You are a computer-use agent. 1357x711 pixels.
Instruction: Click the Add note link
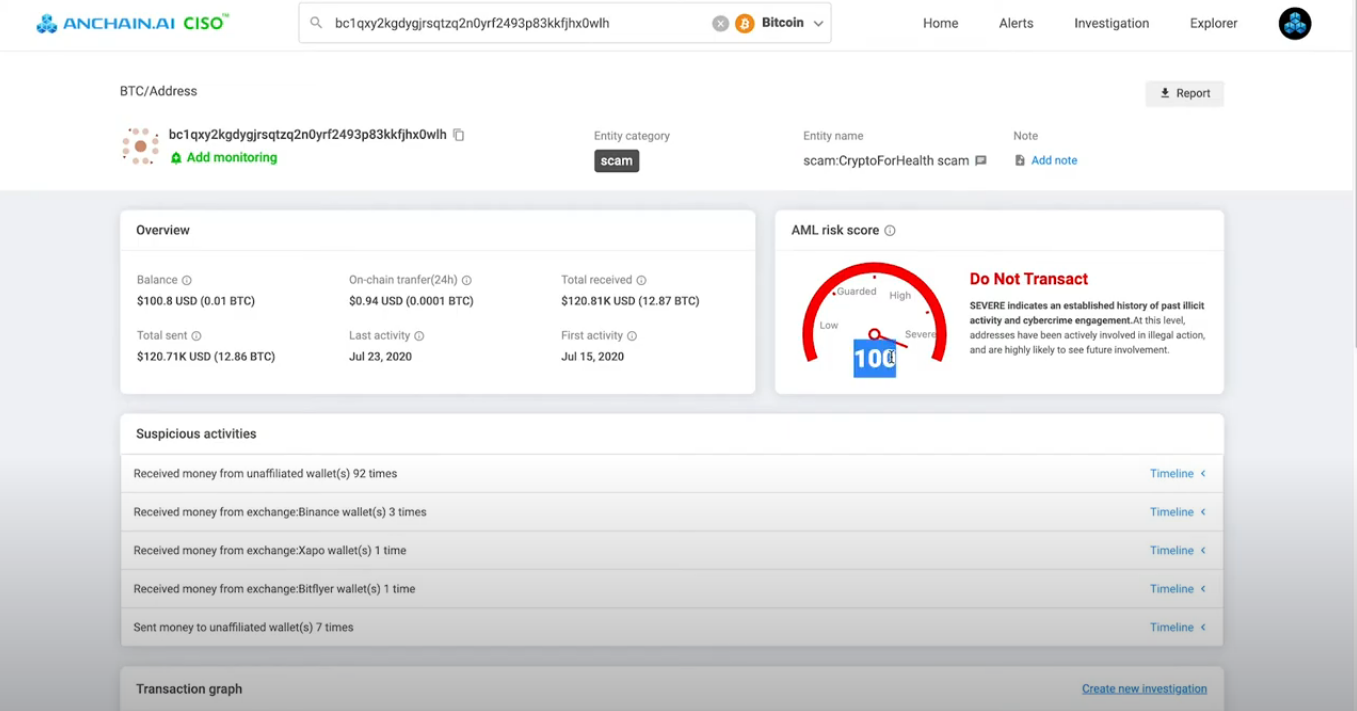coord(1054,160)
